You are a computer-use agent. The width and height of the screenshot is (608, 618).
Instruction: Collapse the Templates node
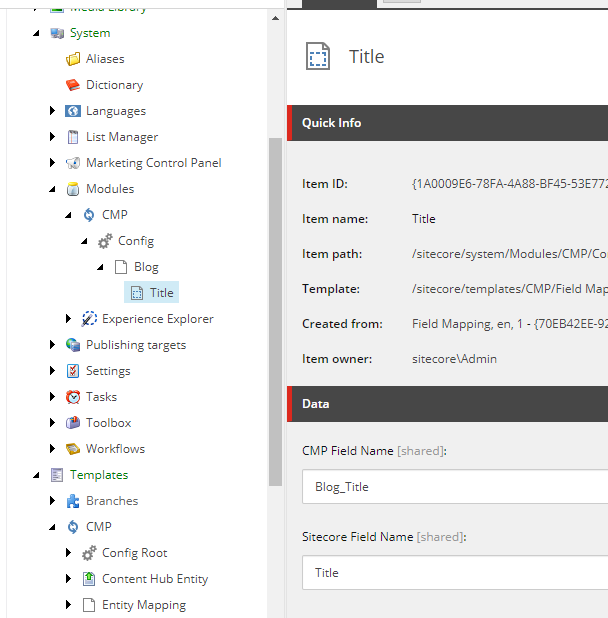click(x=36, y=476)
